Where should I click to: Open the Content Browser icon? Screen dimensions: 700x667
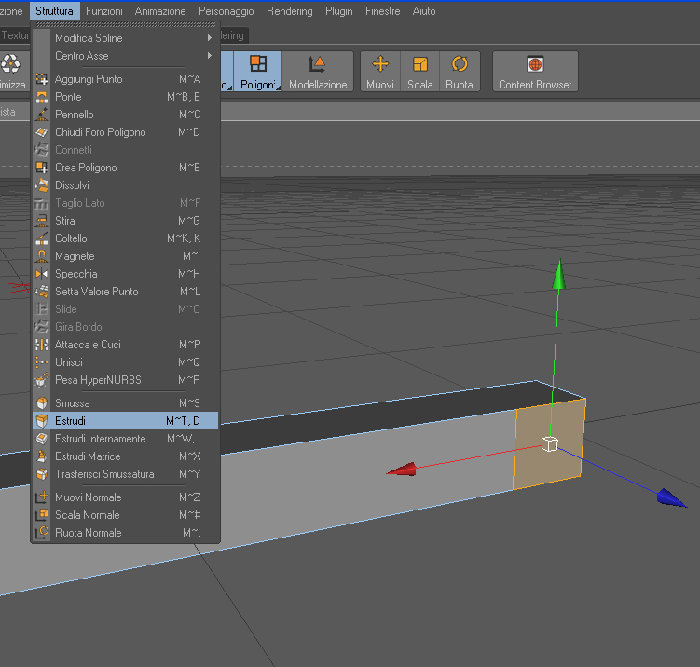535,71
